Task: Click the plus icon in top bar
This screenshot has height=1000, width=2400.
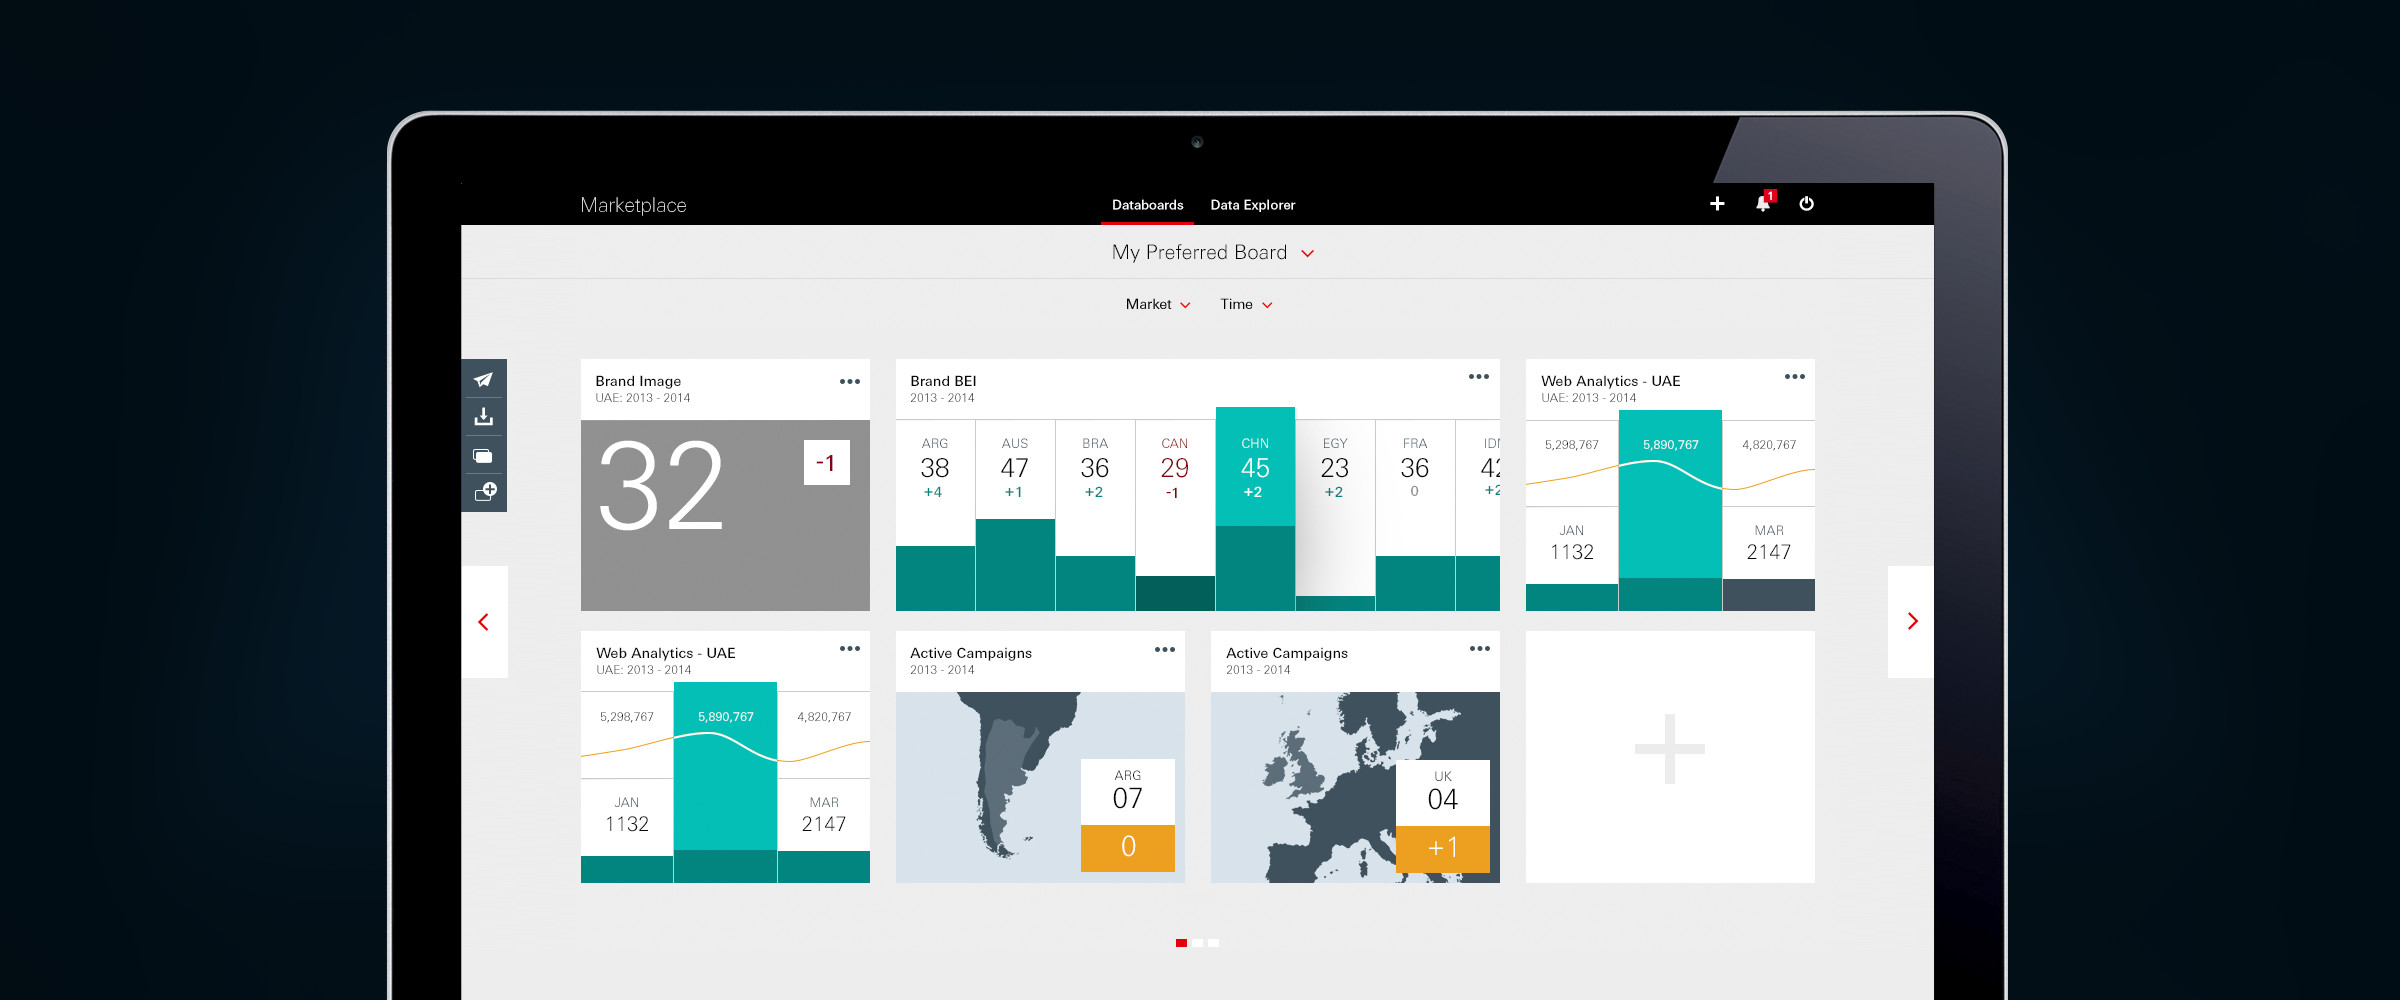Action: pos(1717,204)
